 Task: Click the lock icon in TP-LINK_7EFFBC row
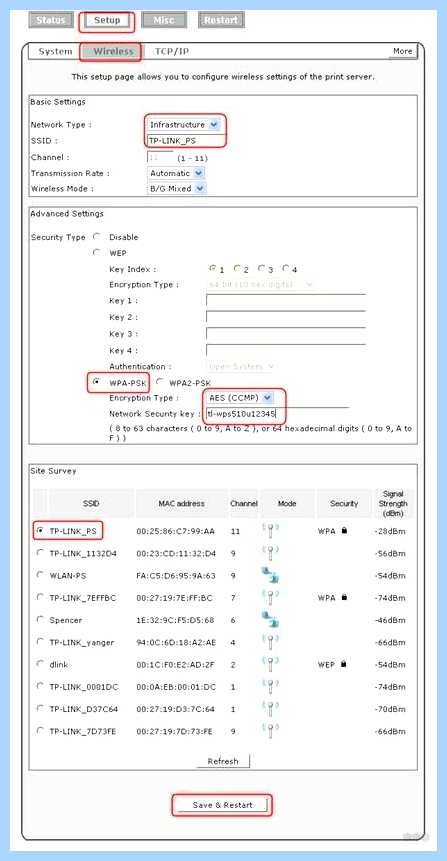pyautogui.click(x=344, y=597)
